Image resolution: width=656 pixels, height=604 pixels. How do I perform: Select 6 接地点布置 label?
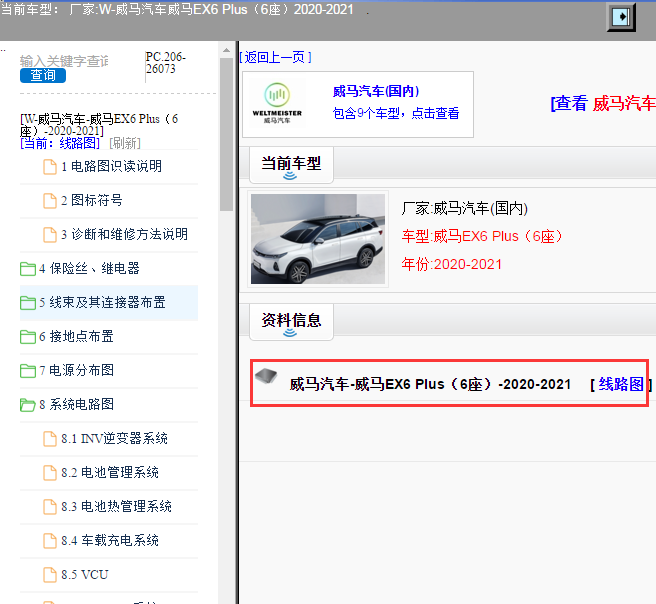pos(76,336)
